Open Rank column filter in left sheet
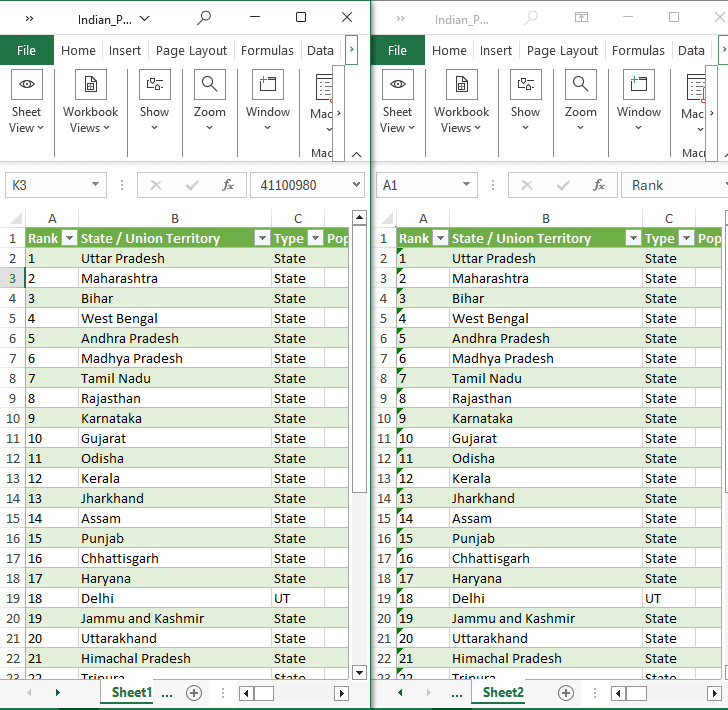Image resolution: width=728 pixels, height=710 pixels. point(69,238)
